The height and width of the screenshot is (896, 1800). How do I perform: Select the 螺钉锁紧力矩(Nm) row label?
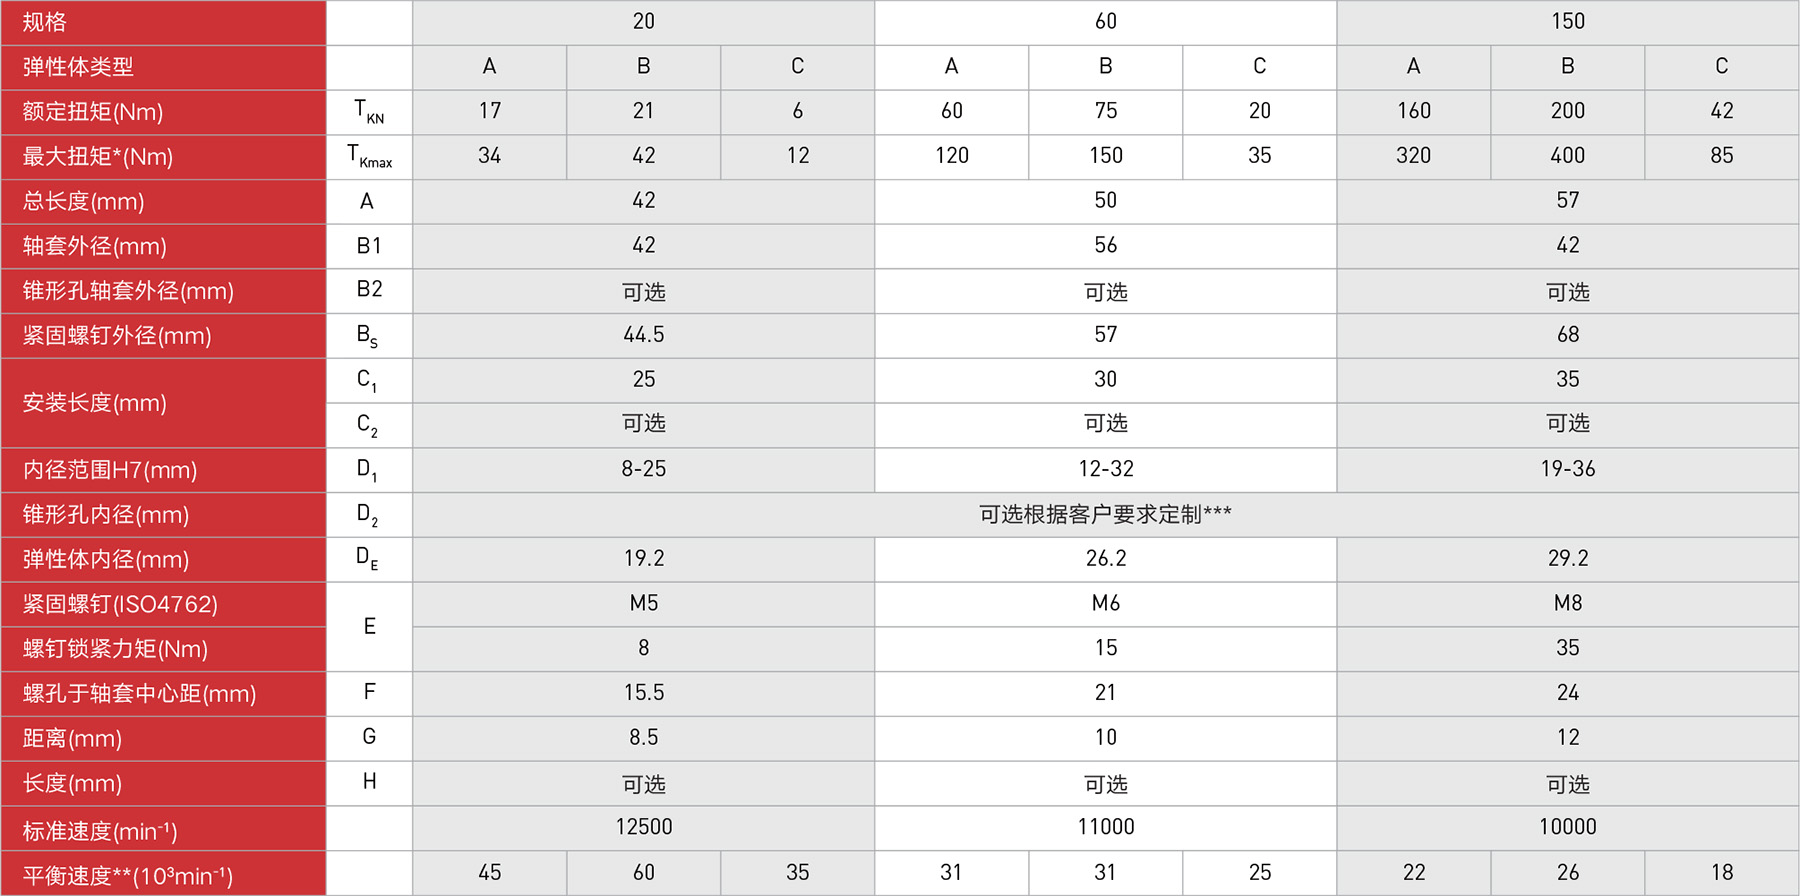(x=163, y=649)
